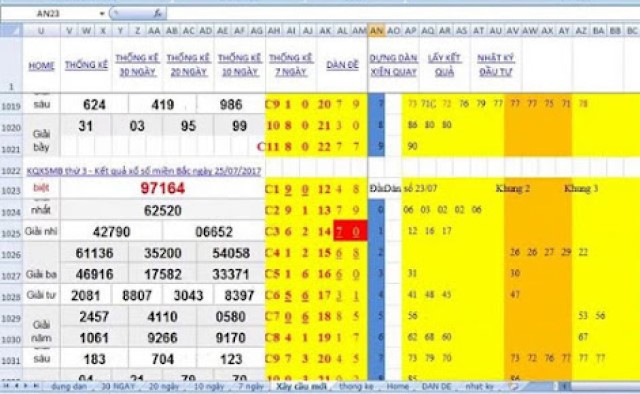The height and width of the screenshot is (394, 640).
Task: Click the cell containing 986
Action: click(x=231, y=105)
